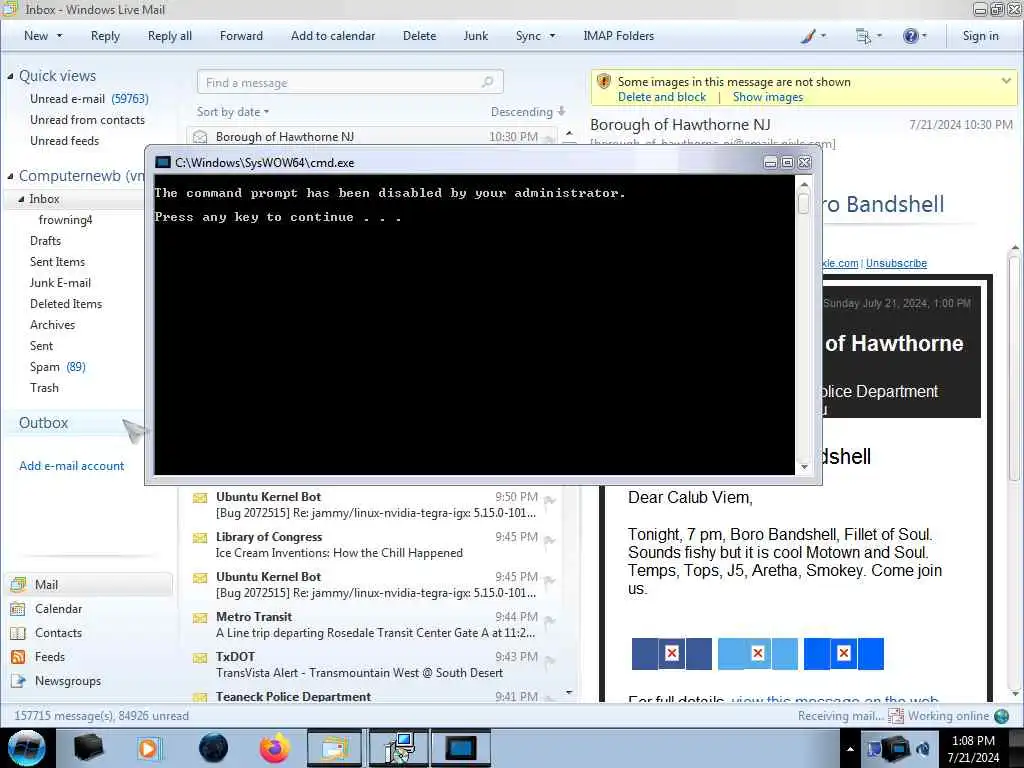
Task: Click the first broken social image in email
Action: point(671,654)
